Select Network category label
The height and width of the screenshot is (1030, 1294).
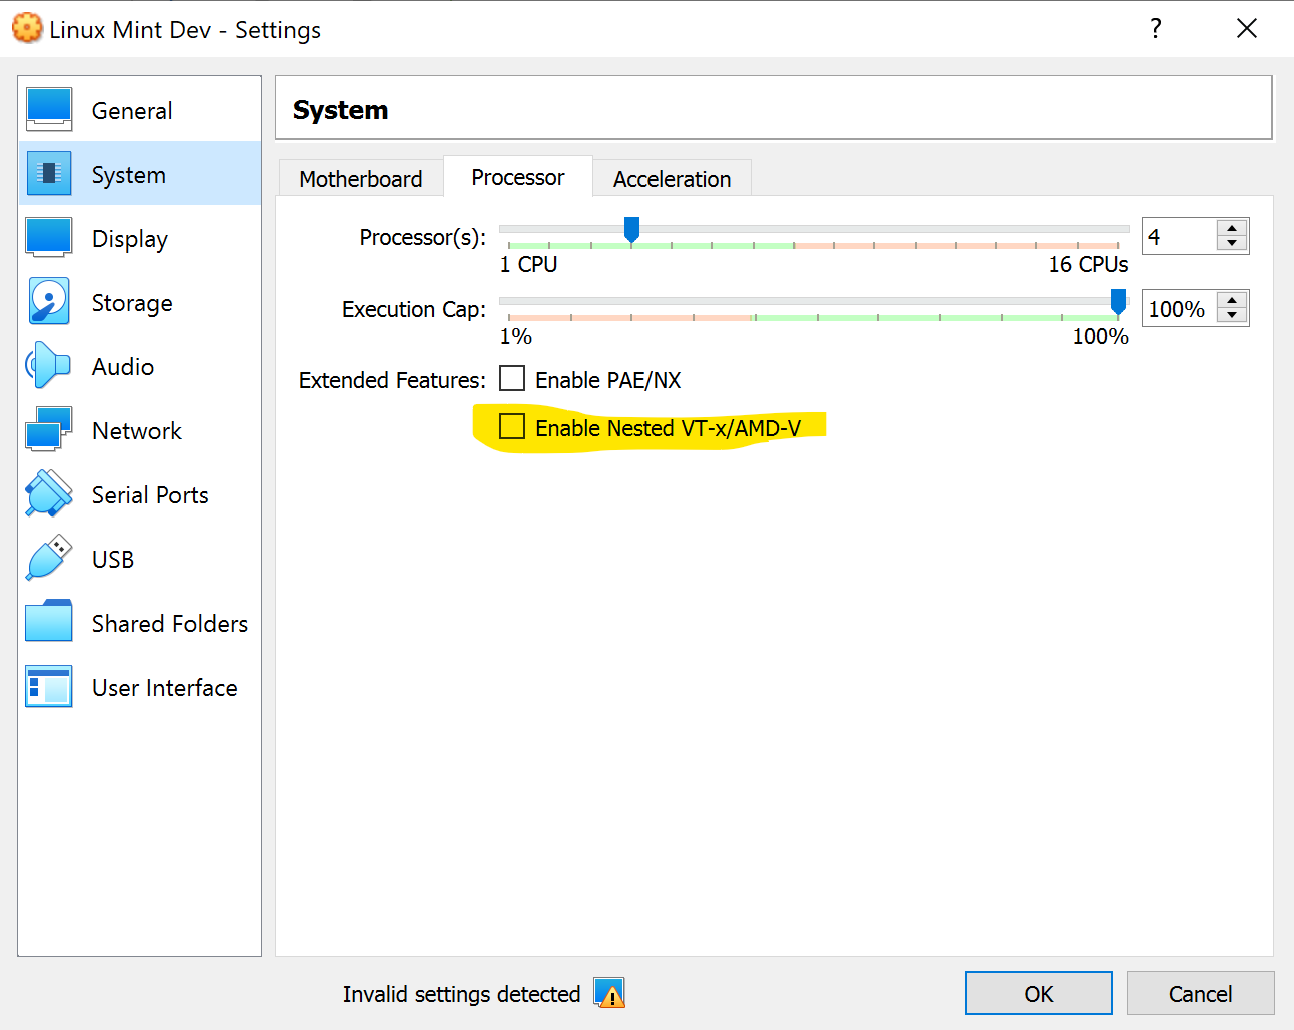(137, 431)
